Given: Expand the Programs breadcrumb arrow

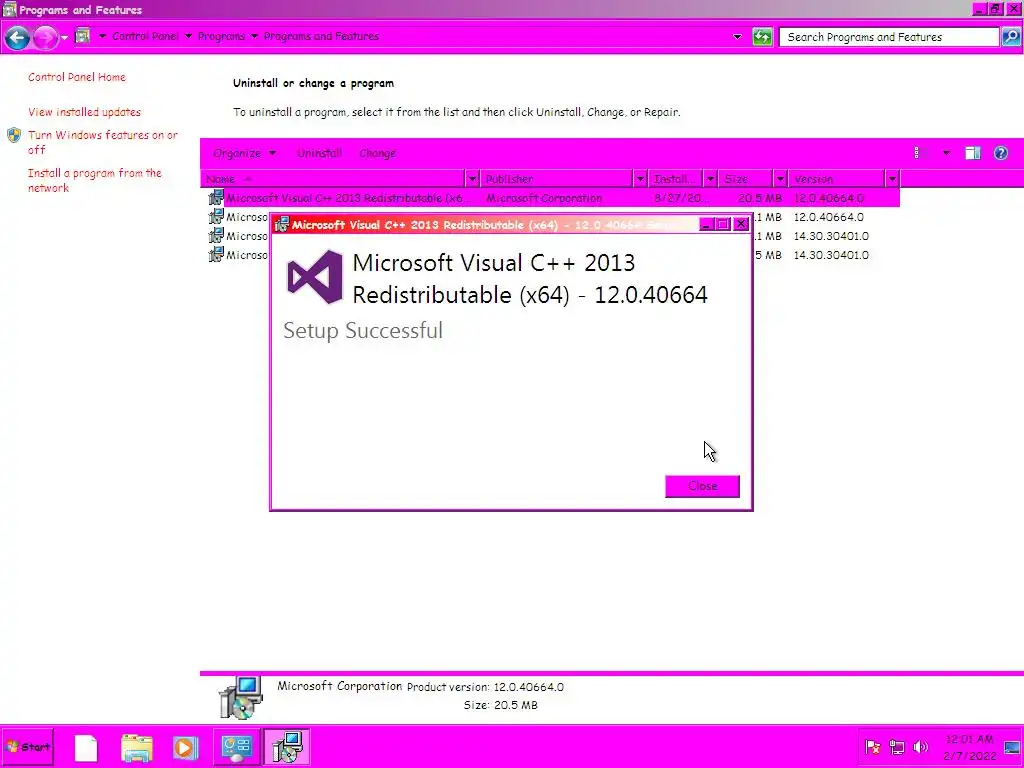Looking at the screenshot, I should [x=254, y=36].
